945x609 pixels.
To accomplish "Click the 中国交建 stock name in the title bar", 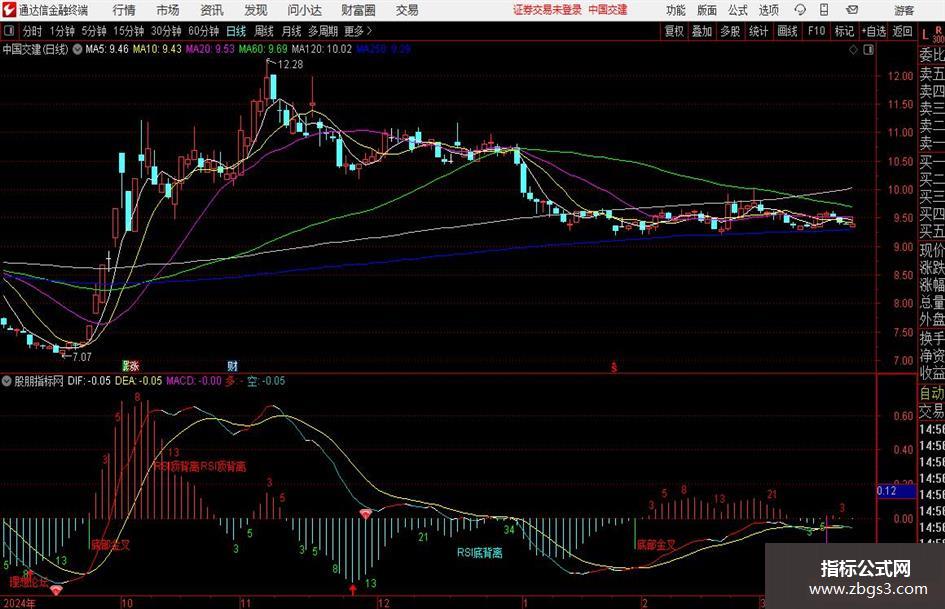I will tap(608, 10).
